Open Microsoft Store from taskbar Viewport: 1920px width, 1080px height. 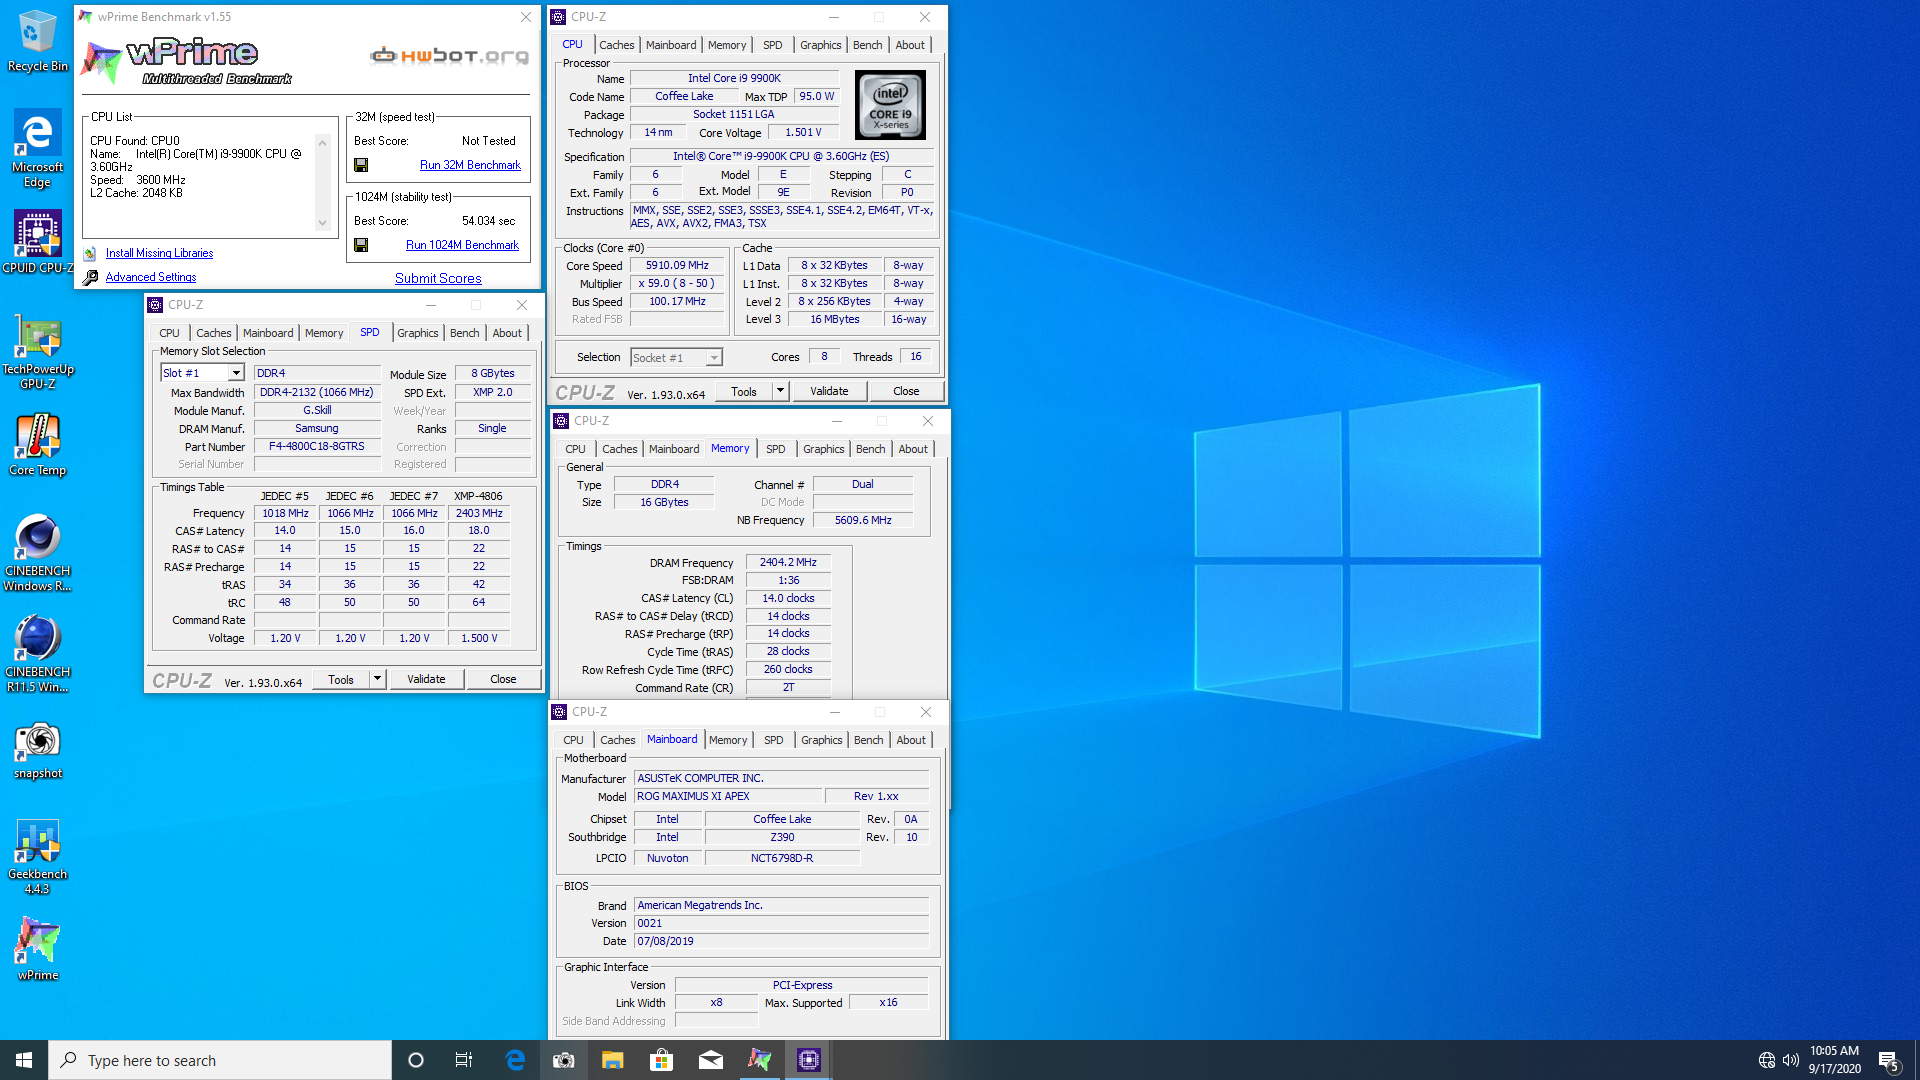(662, 1060)
